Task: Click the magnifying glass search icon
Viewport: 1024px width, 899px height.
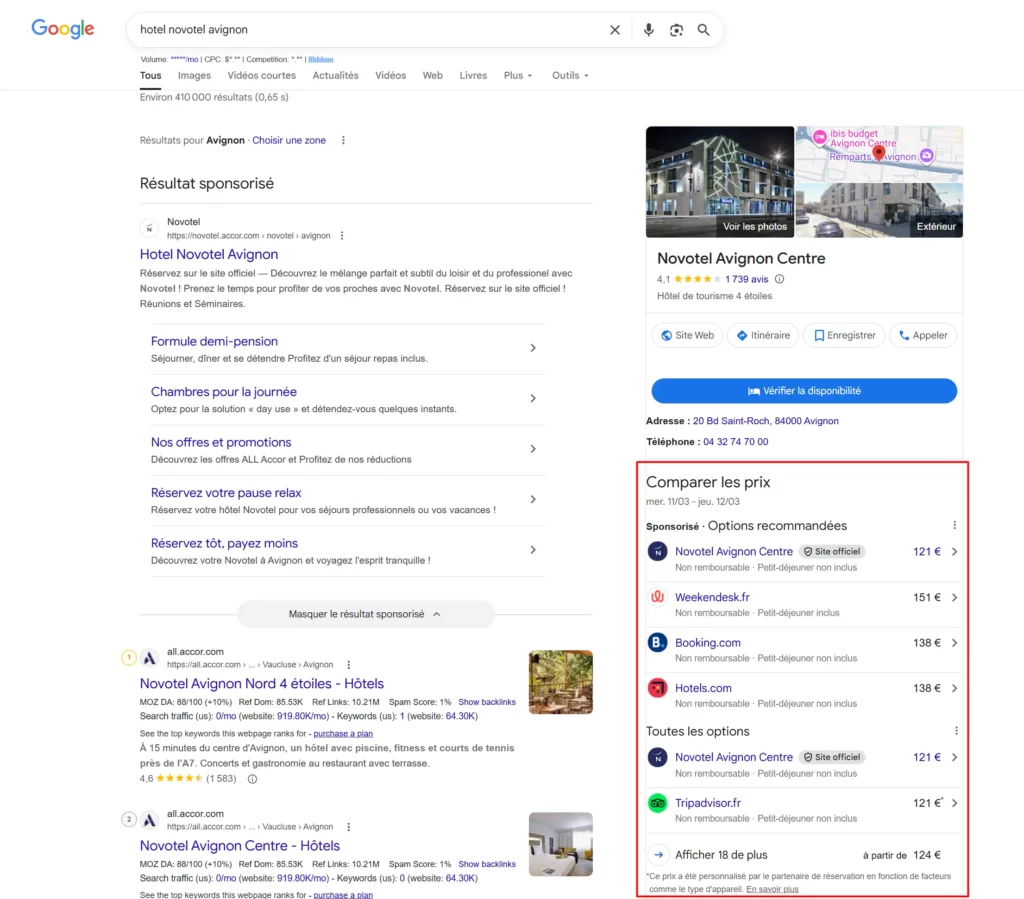Action: (704, 30)
